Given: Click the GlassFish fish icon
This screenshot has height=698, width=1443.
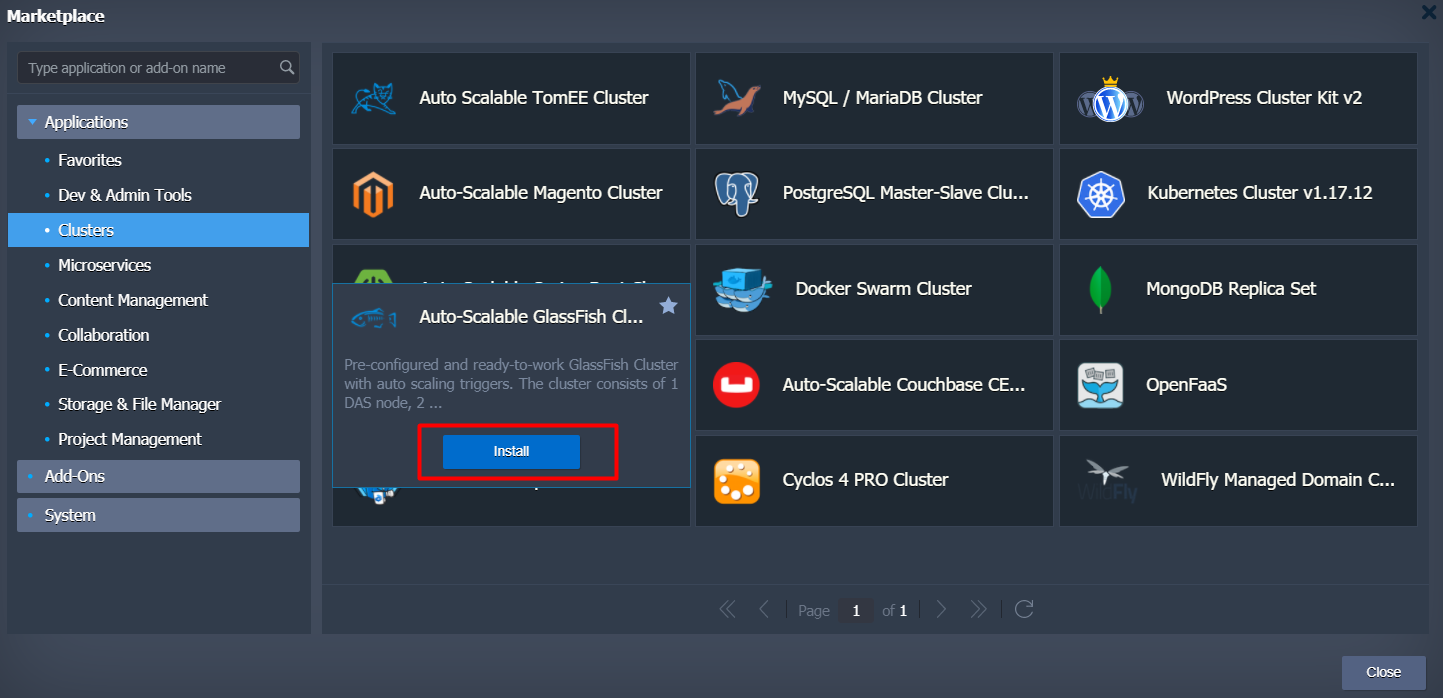Looking at the screenshot, I should pyautogui.click(x=373, y=318).
